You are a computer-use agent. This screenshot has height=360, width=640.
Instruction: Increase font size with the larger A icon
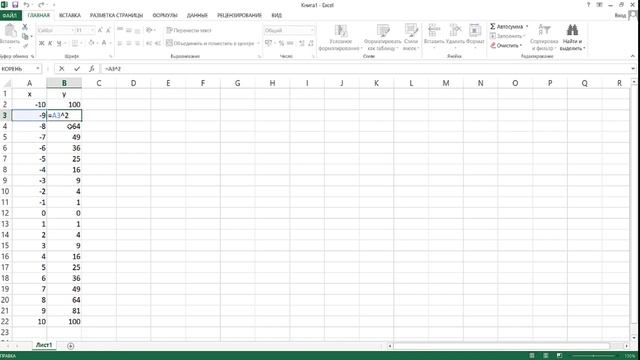[x=100, y=30]
